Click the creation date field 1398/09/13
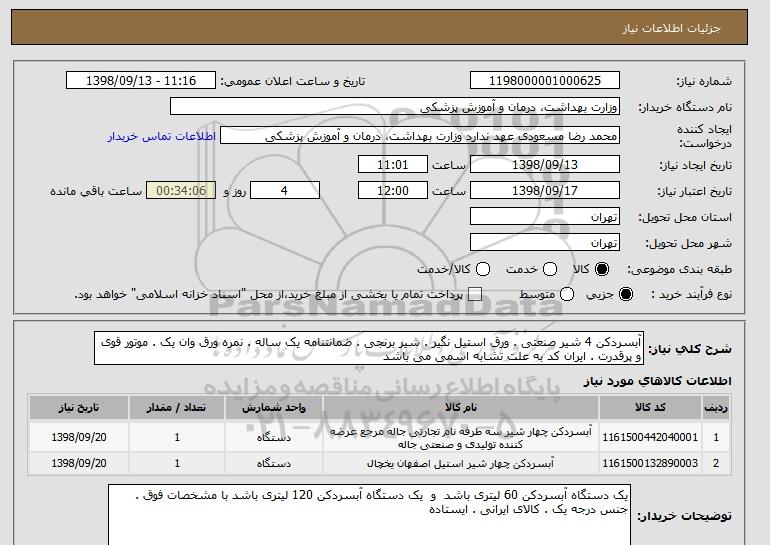The image size is (770, 545). click(545, 164)
